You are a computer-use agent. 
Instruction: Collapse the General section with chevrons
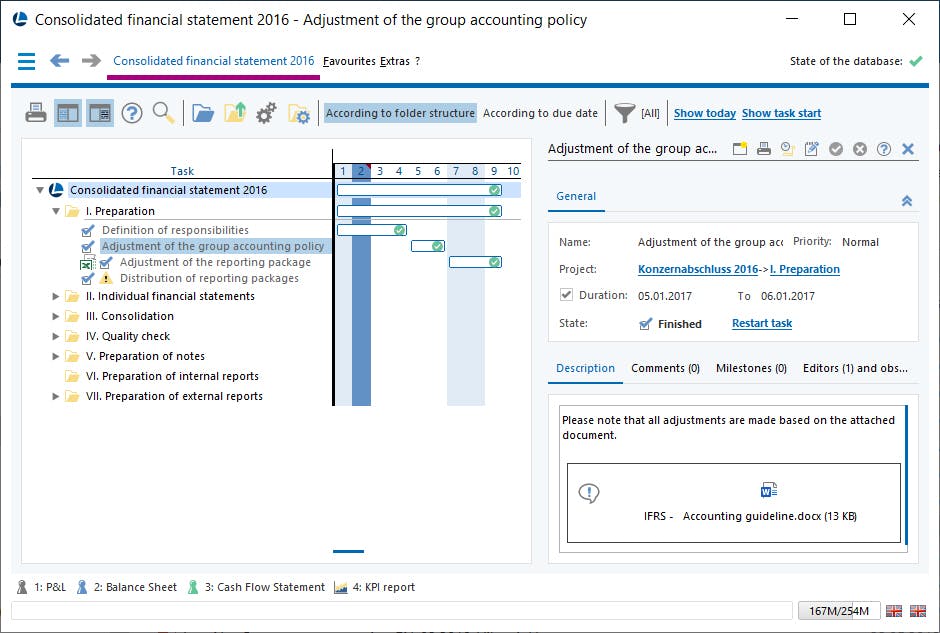coord(906,201)
